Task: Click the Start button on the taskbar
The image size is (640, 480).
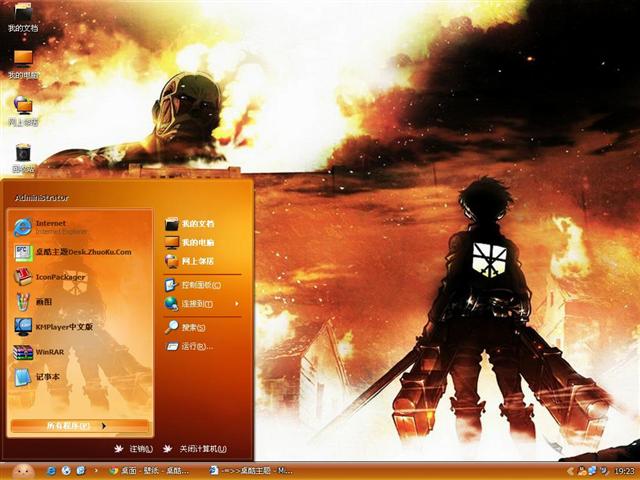Action: (23, 472)
